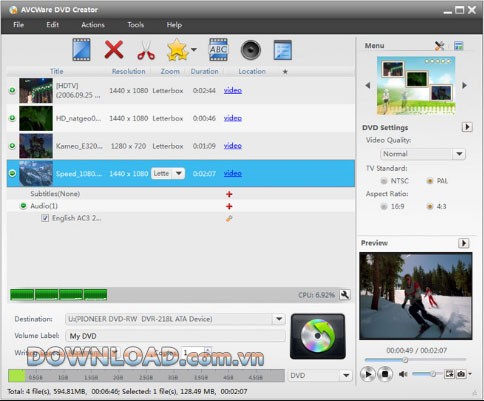Click the menu edit tools icon
The height and width of the screenshot is (401, 484).
(440, 45)
